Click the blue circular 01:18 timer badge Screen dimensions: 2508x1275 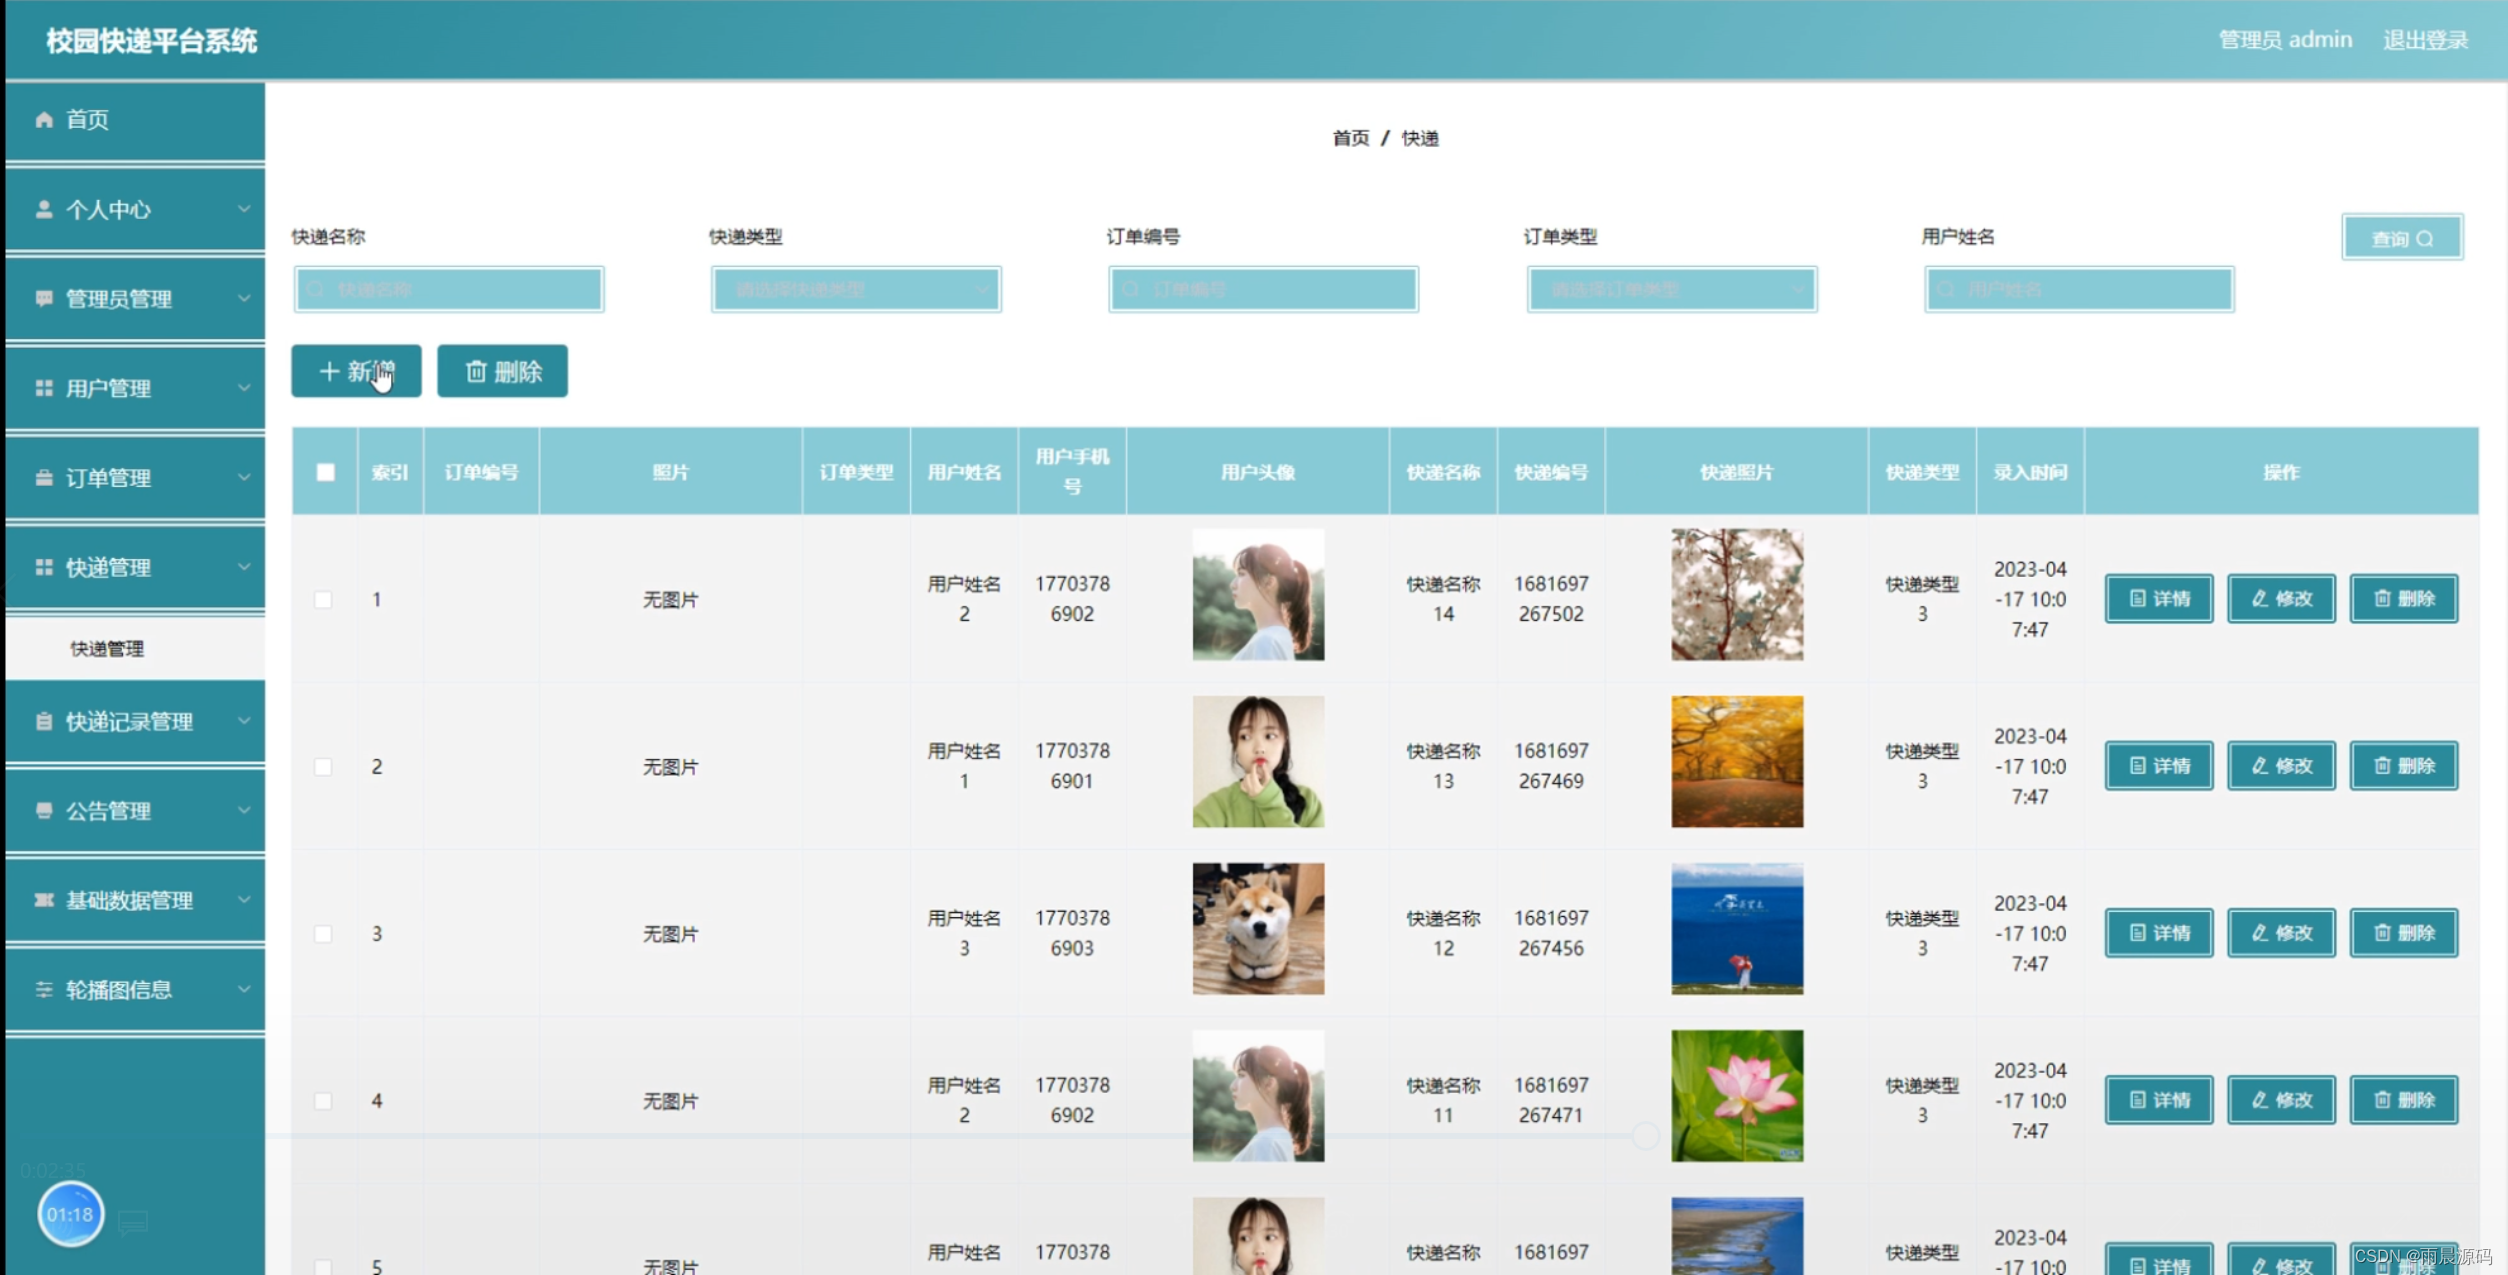[x=70, y=1214]
